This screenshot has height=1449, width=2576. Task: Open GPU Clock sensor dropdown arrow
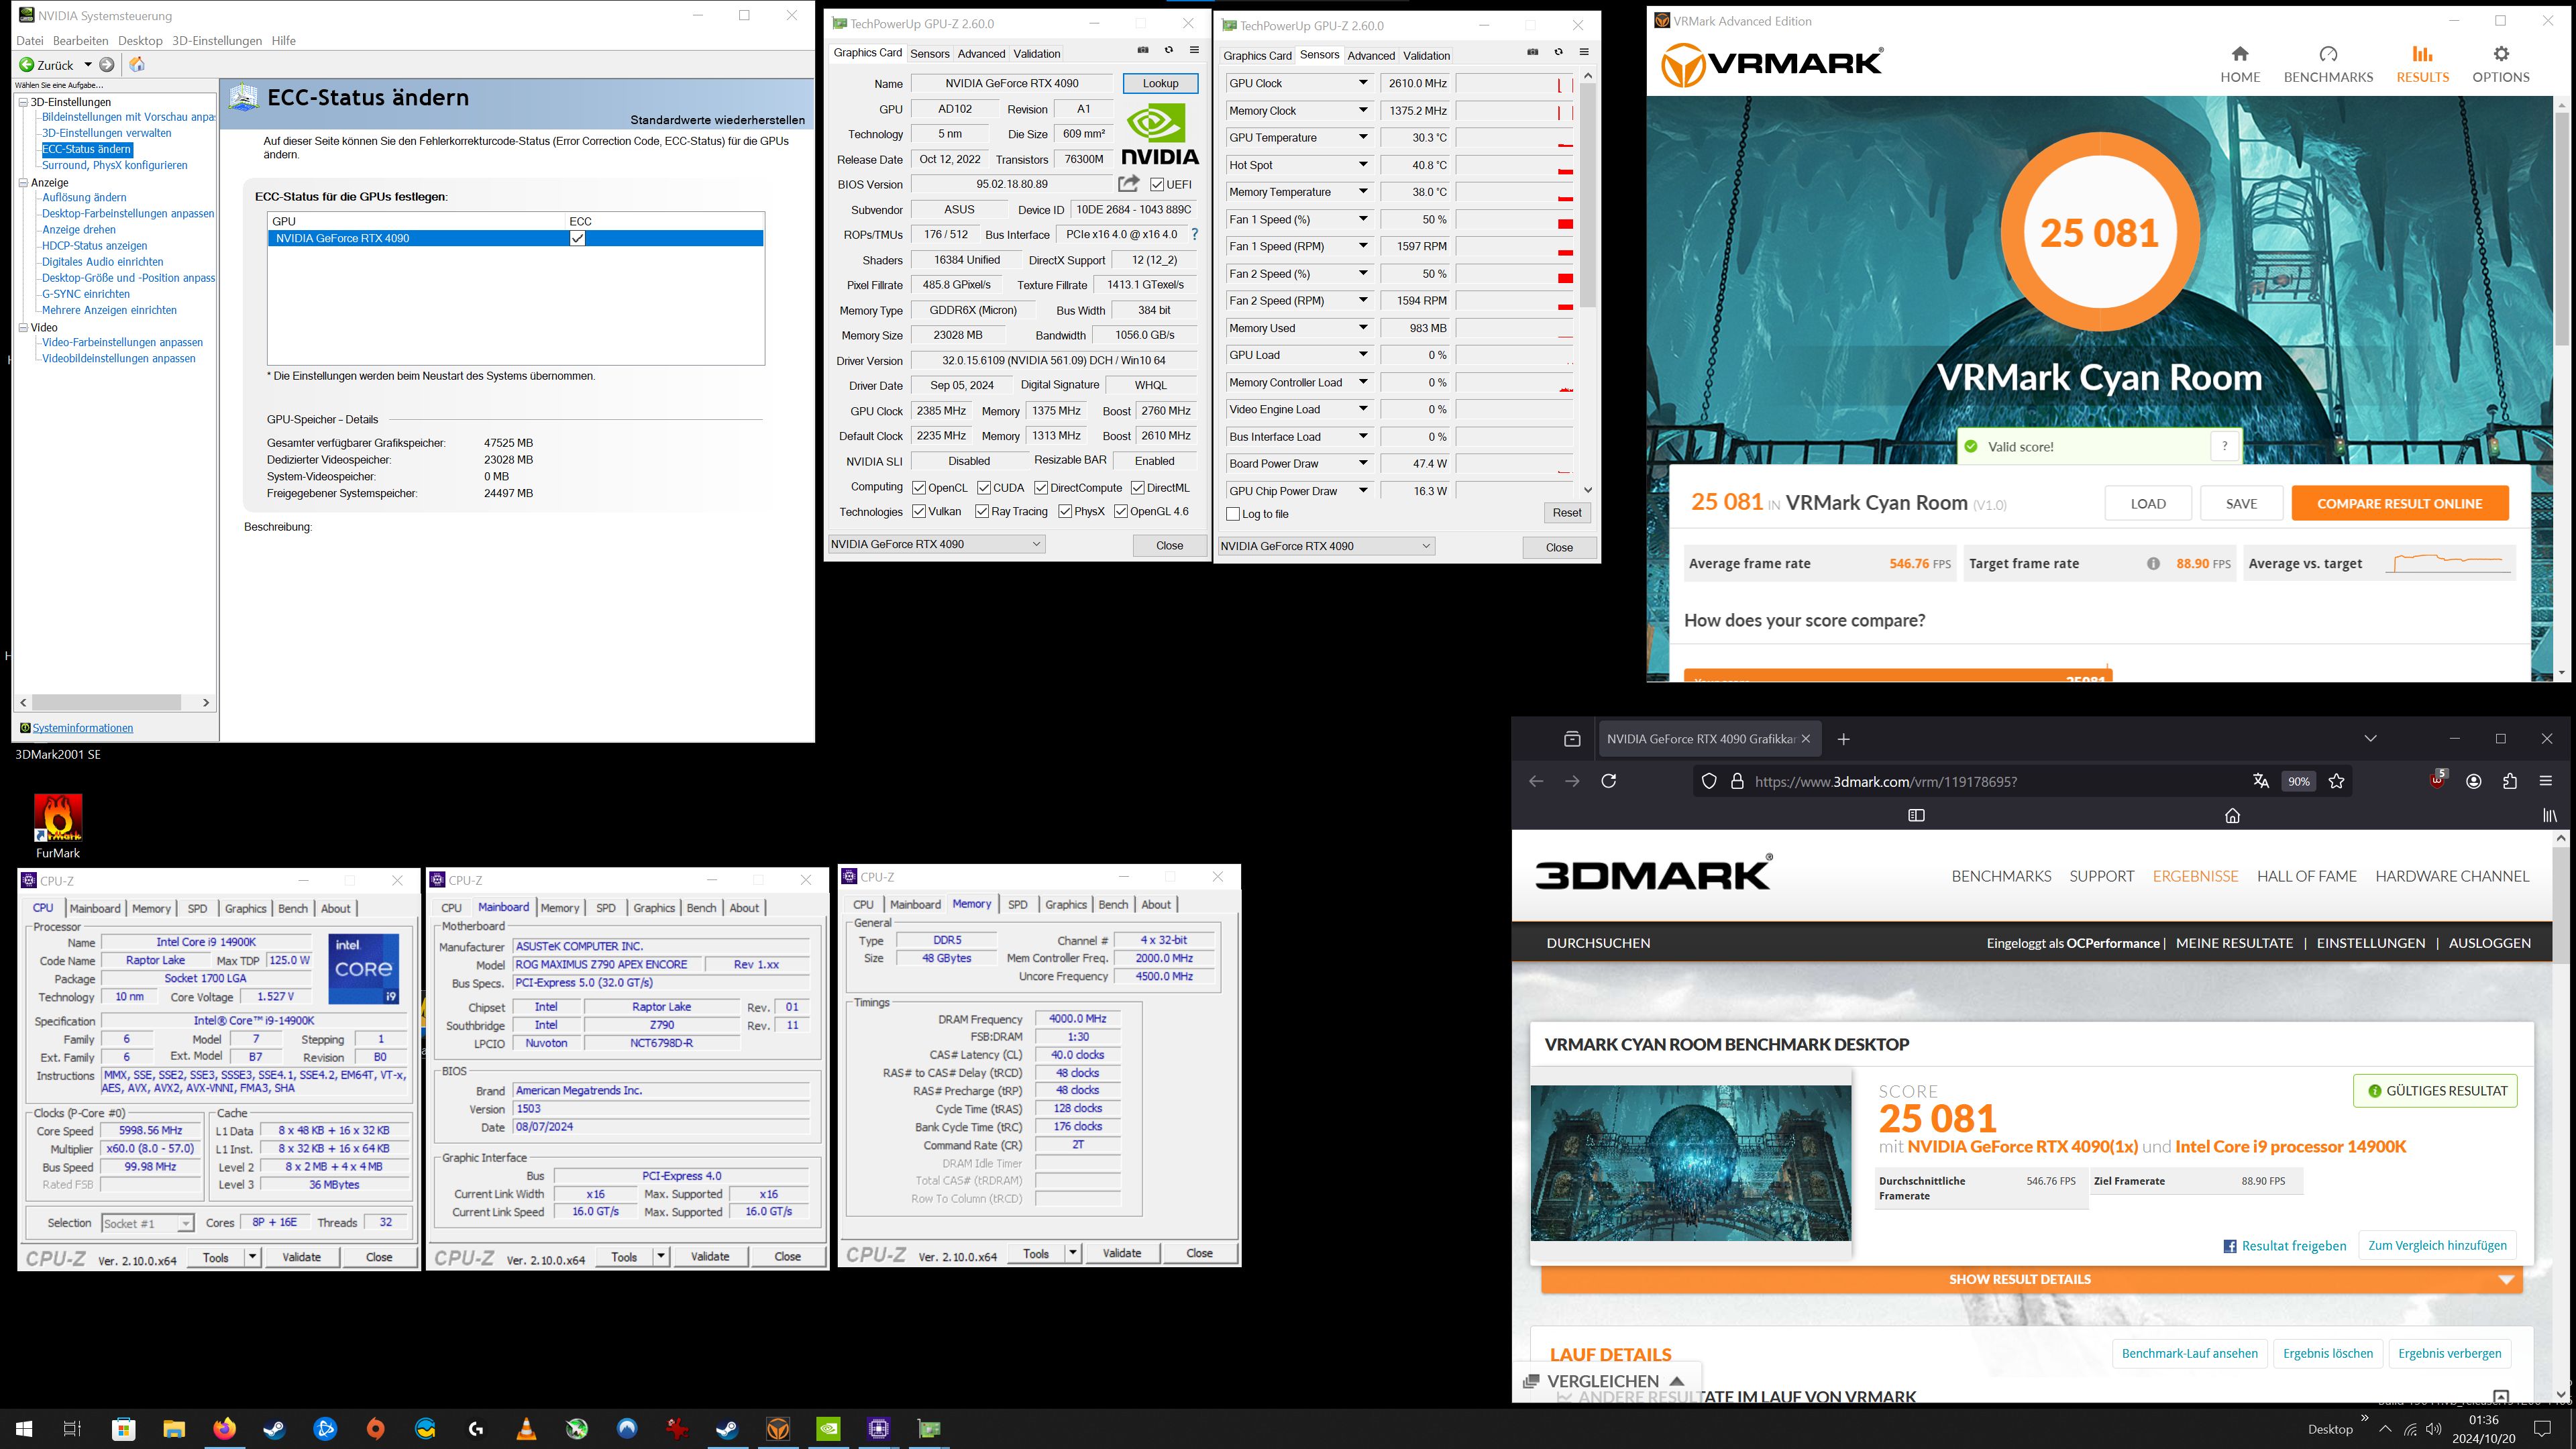click(x=1363, y=83)
